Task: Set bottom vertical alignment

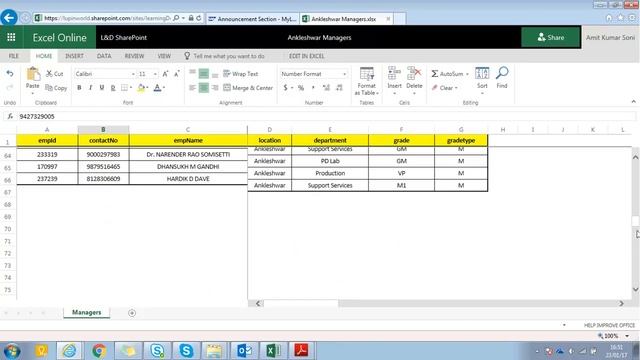Action: point(215,74)
